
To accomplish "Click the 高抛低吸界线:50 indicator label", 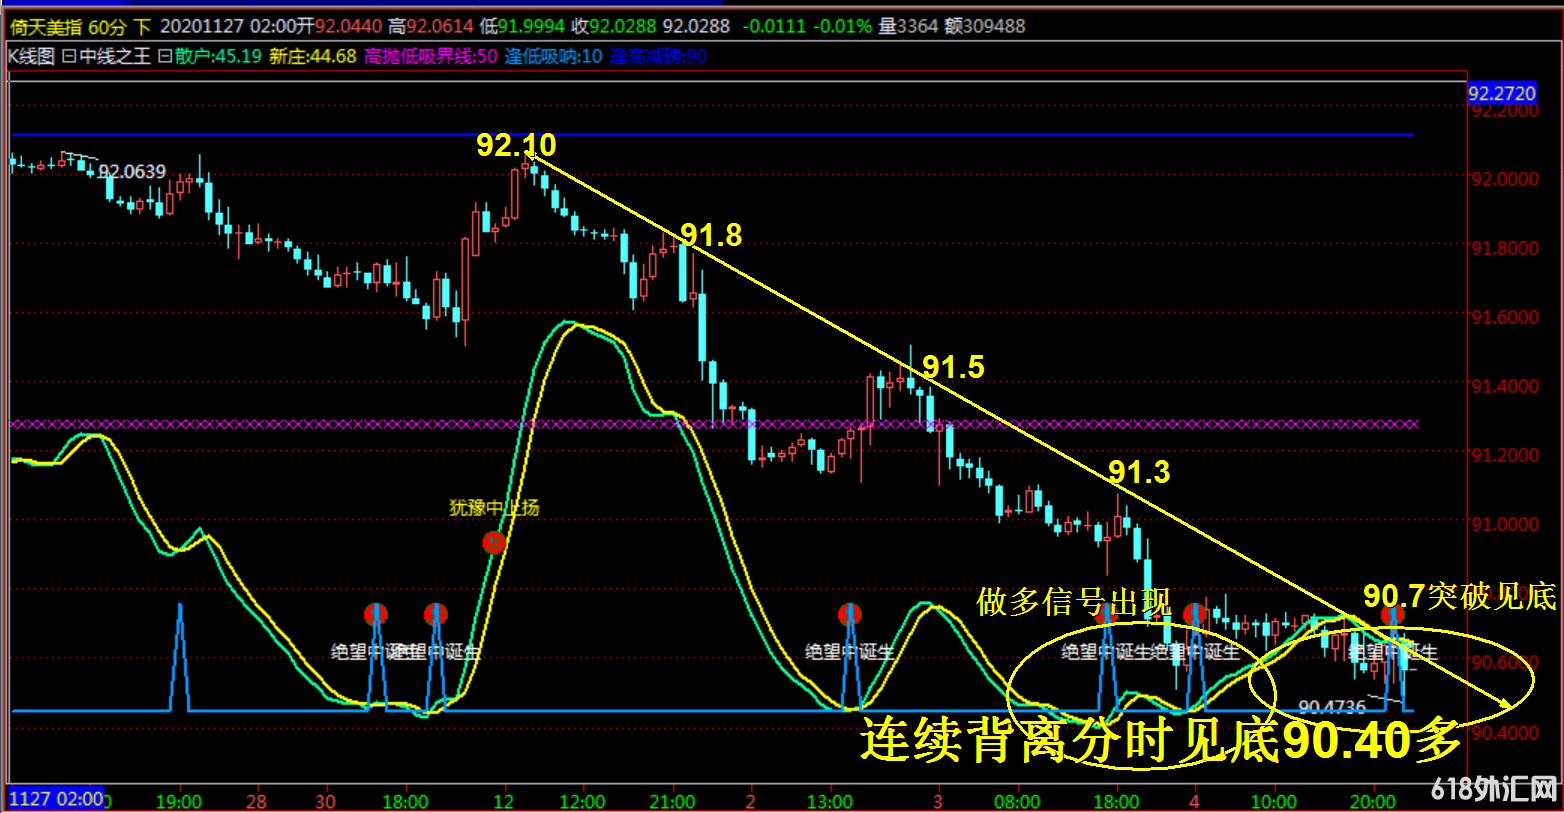I will point(430,57).
